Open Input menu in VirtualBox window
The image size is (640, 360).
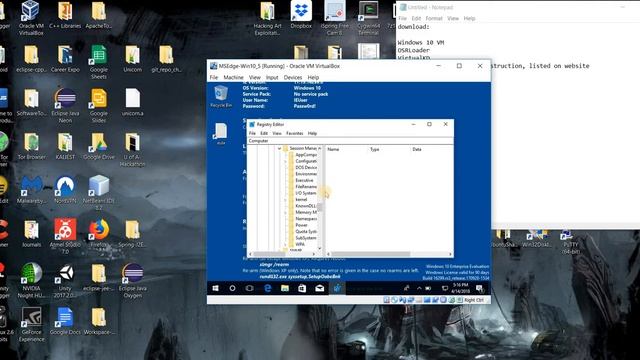click(272, 78)
